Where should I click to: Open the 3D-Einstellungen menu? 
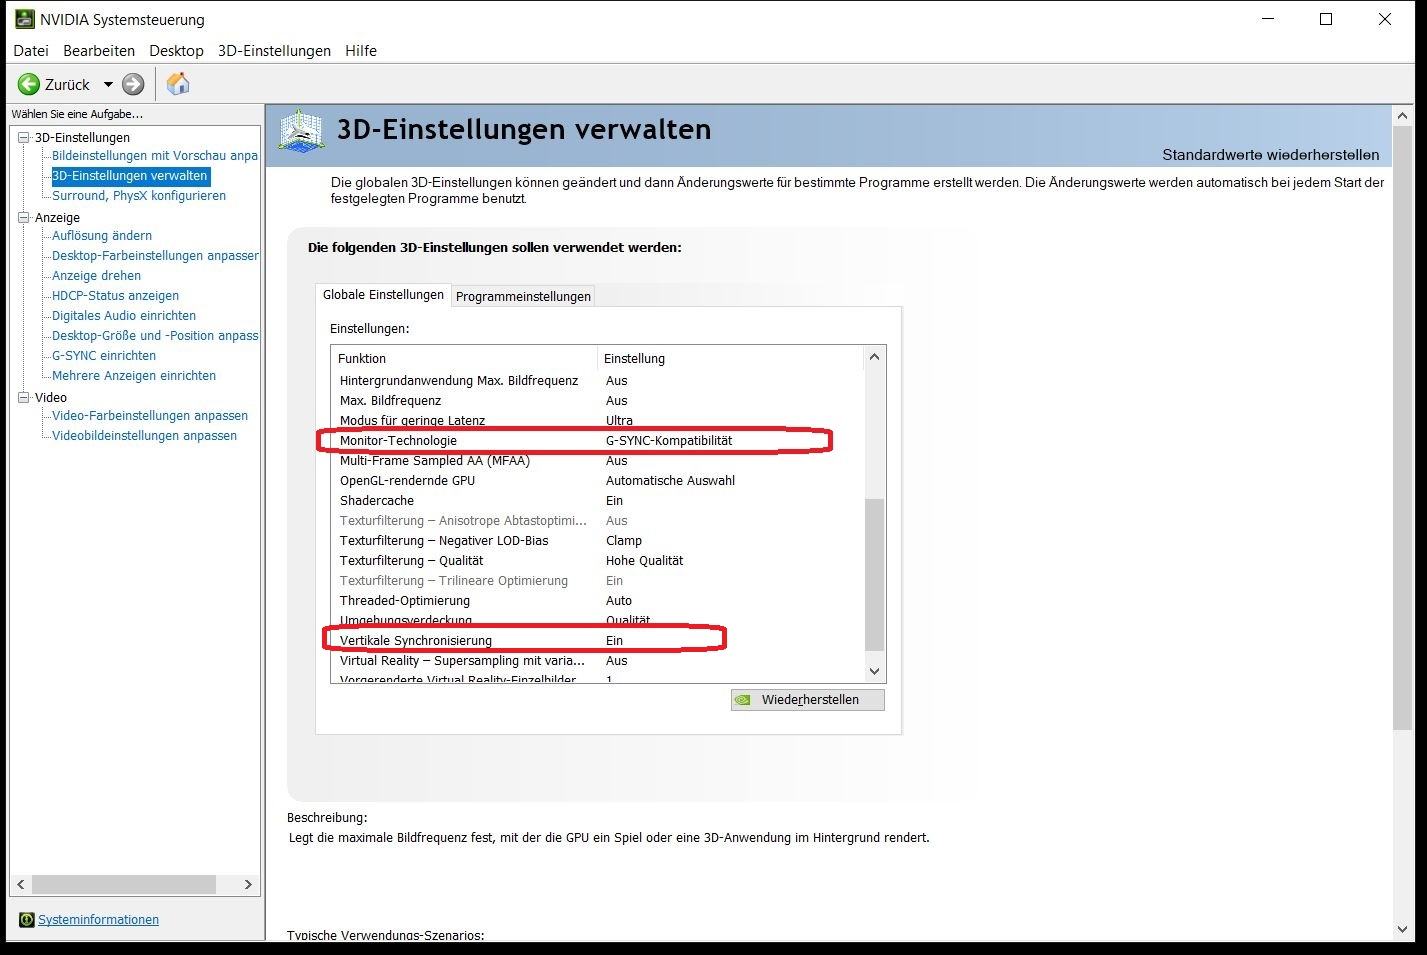(x=274, y=51)
